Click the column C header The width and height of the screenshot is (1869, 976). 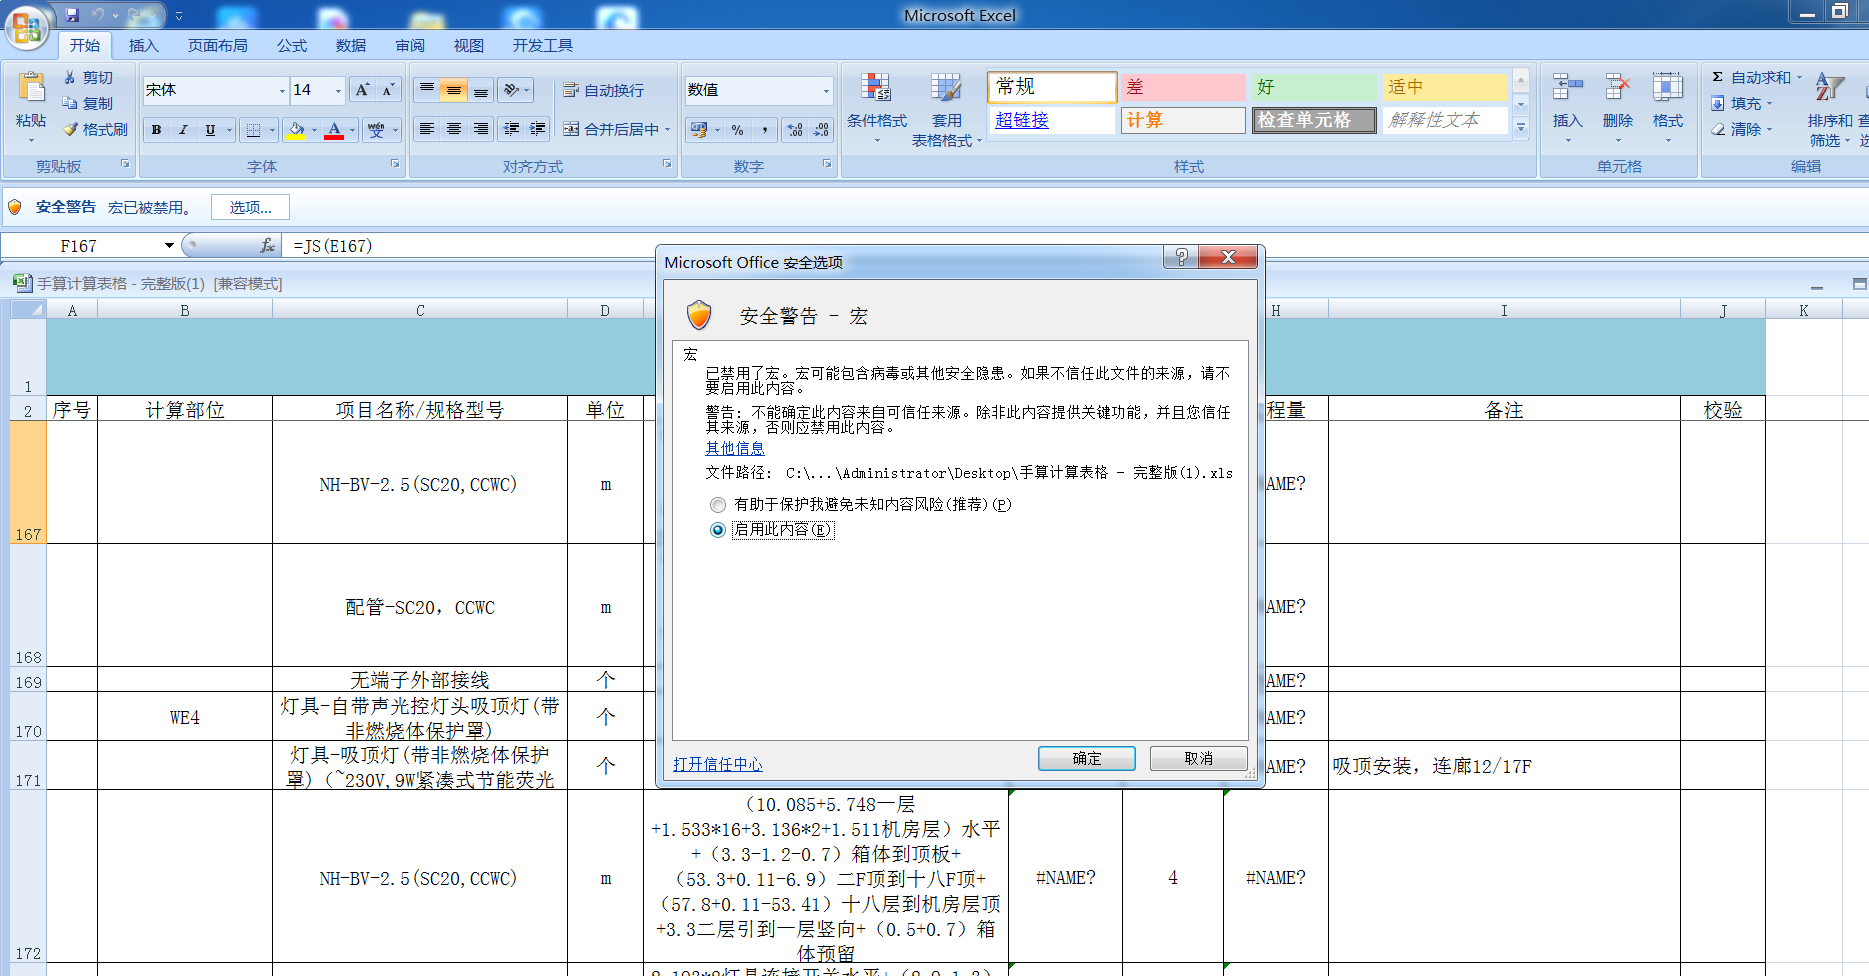pos(420,310)
